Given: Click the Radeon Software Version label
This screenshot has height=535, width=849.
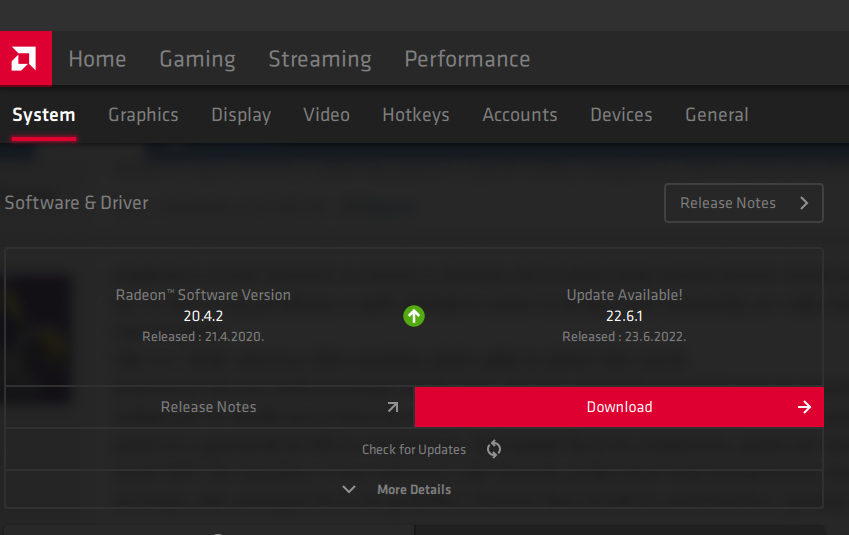Looking at the screenshot, I should click(203, 295).
